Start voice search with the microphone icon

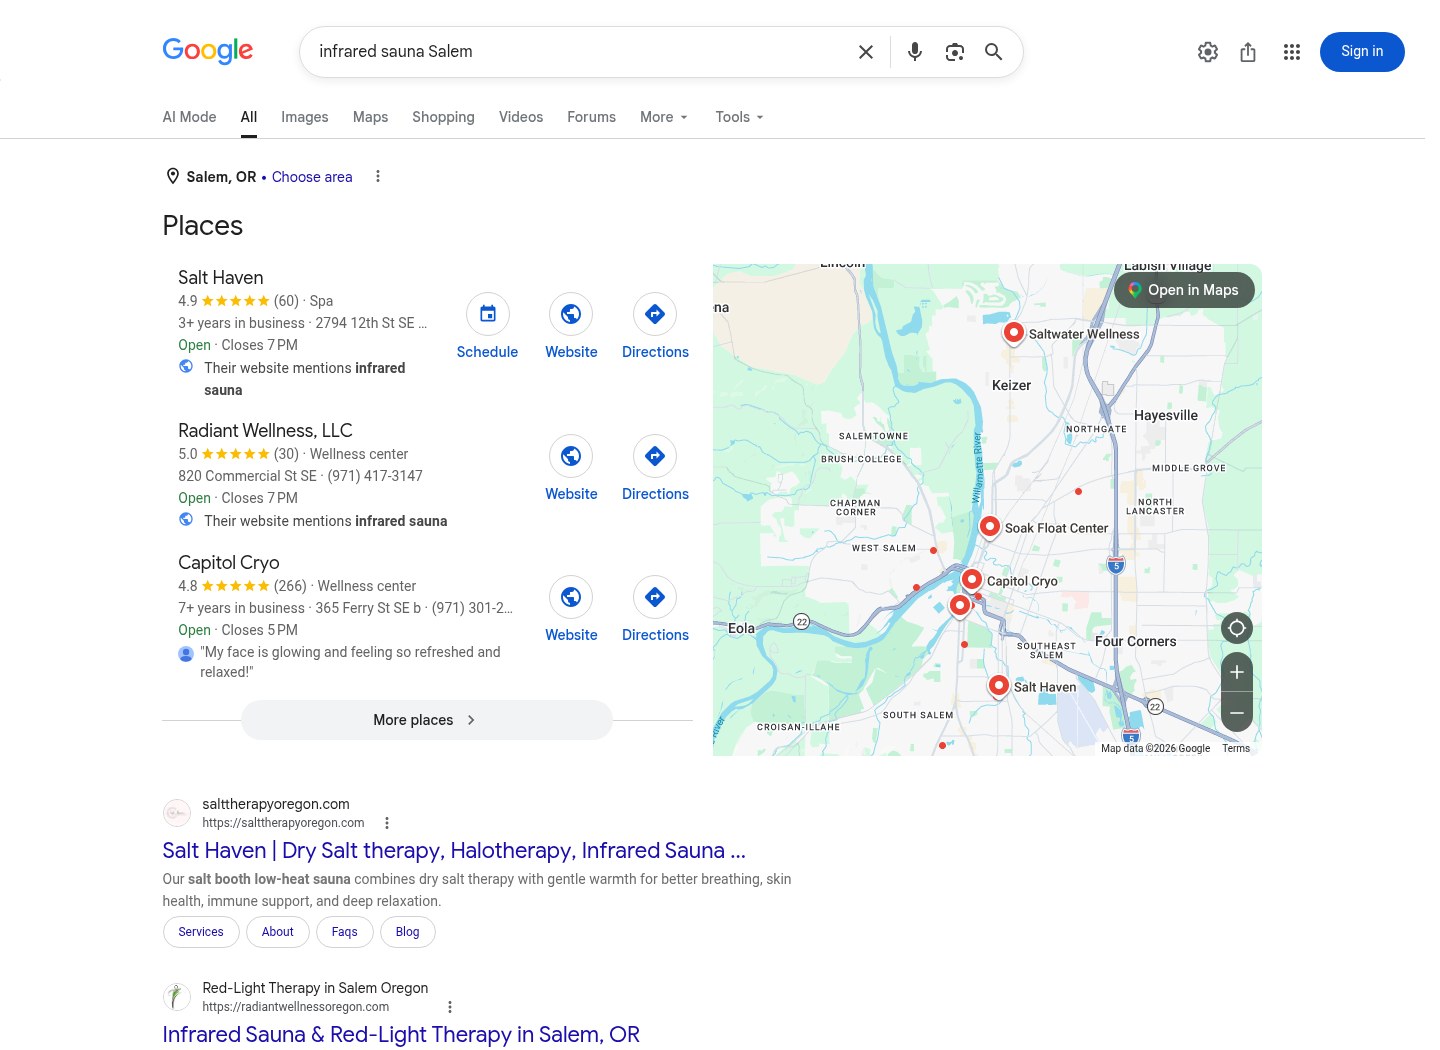tap(915, 52)
